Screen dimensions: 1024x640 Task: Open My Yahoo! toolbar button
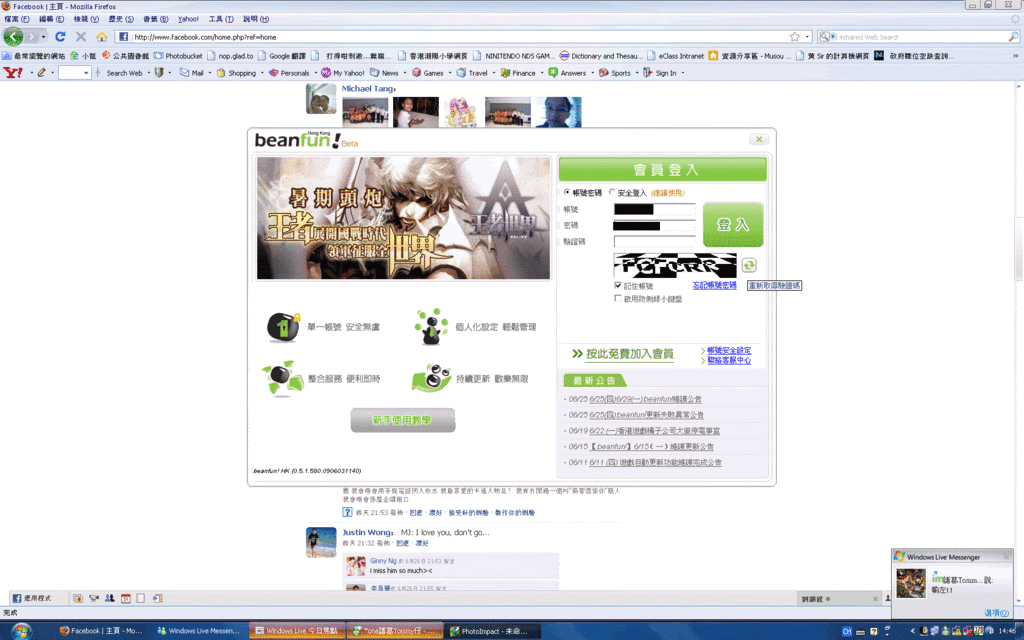pos(343,73)
